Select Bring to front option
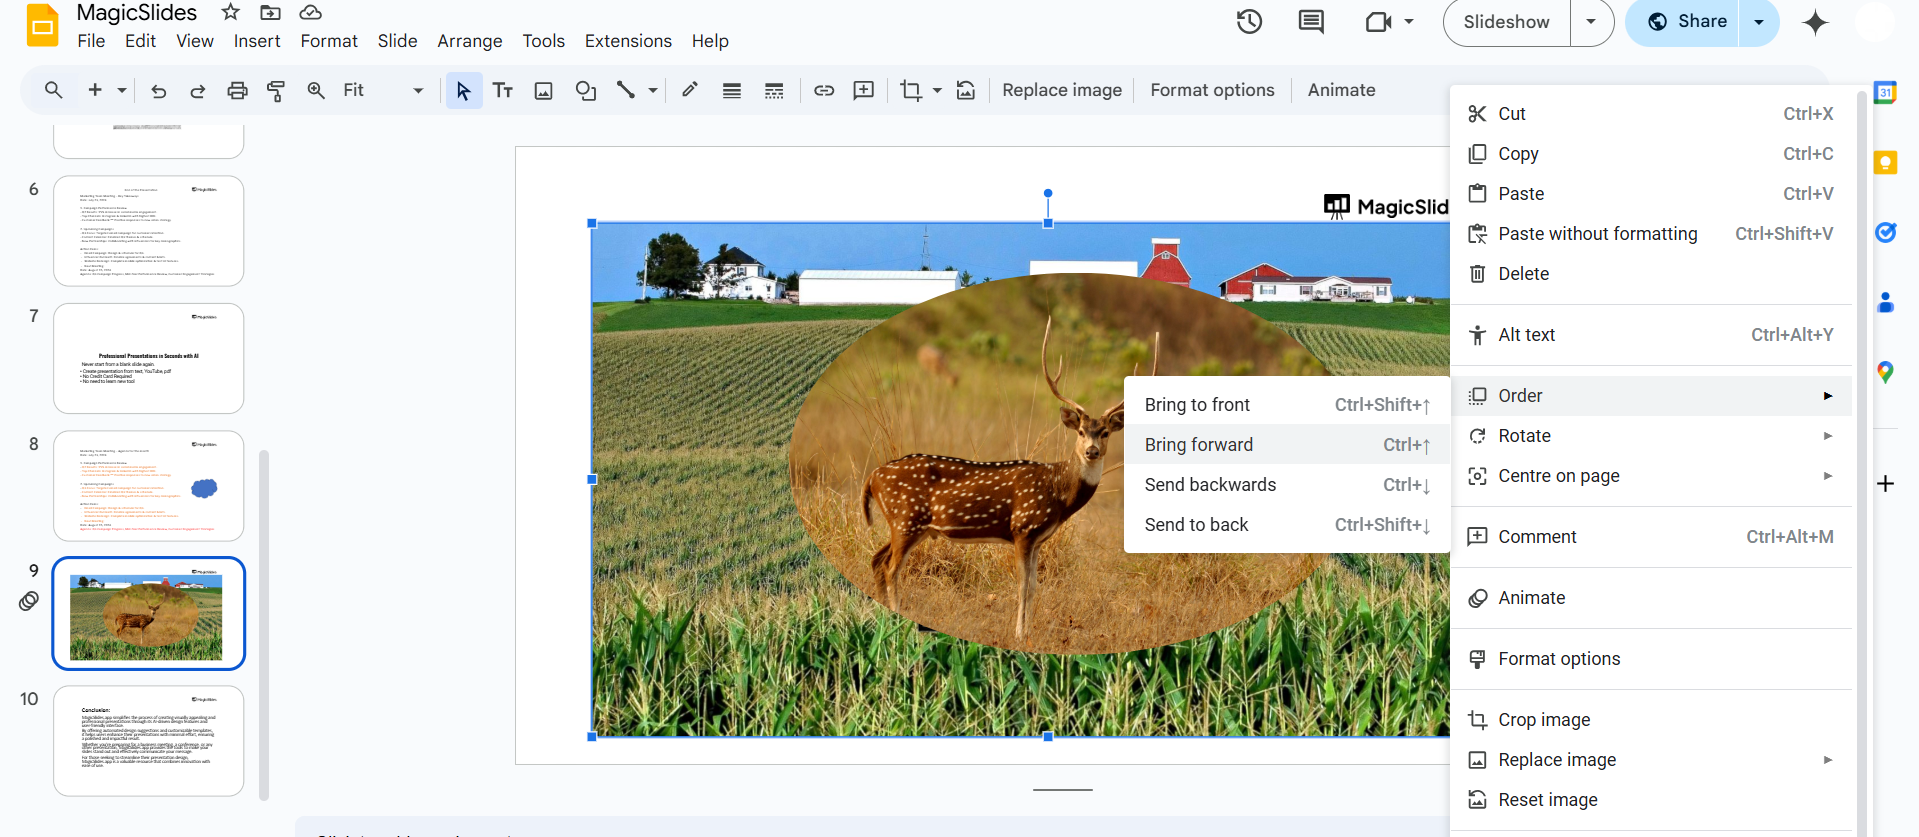1919x837 pixels. (1197, 405)
